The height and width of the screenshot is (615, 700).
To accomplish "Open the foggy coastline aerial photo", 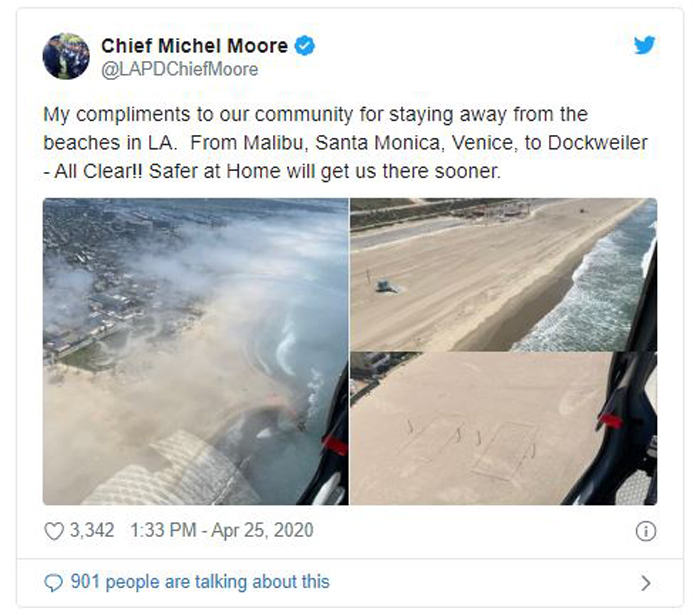I will click(x=196, y=352).
